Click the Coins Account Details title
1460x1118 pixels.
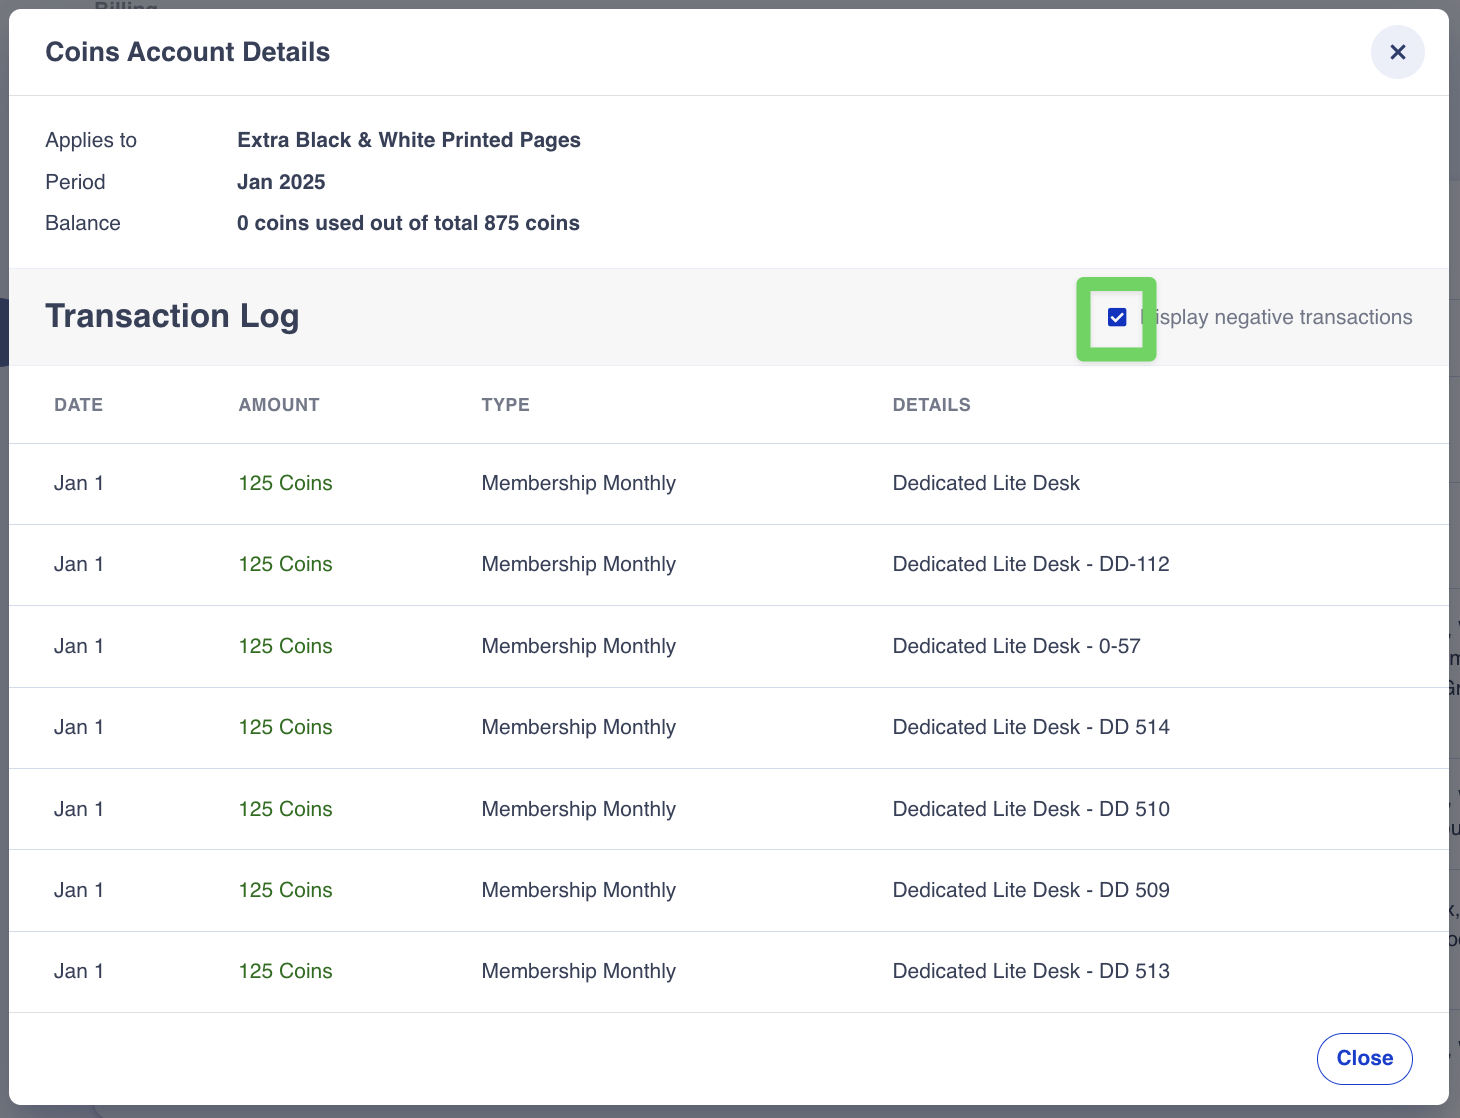tap(188, 52)
